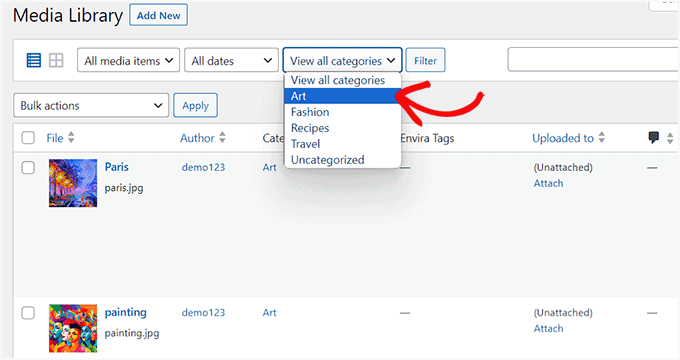This screenshot has height=360, width=680.
Task: Click author demo123 in Paris row
Action: tap(203, 167)
